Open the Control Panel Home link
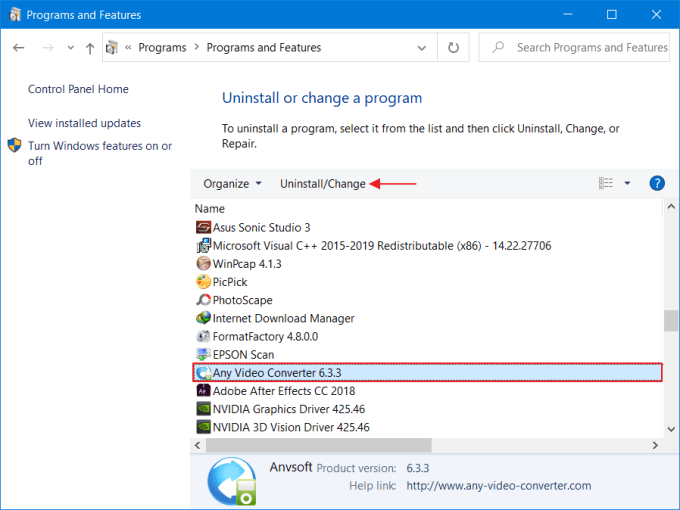Image resolution: width=680 pixels, height=510 pixels. click(x=78, y=89)
